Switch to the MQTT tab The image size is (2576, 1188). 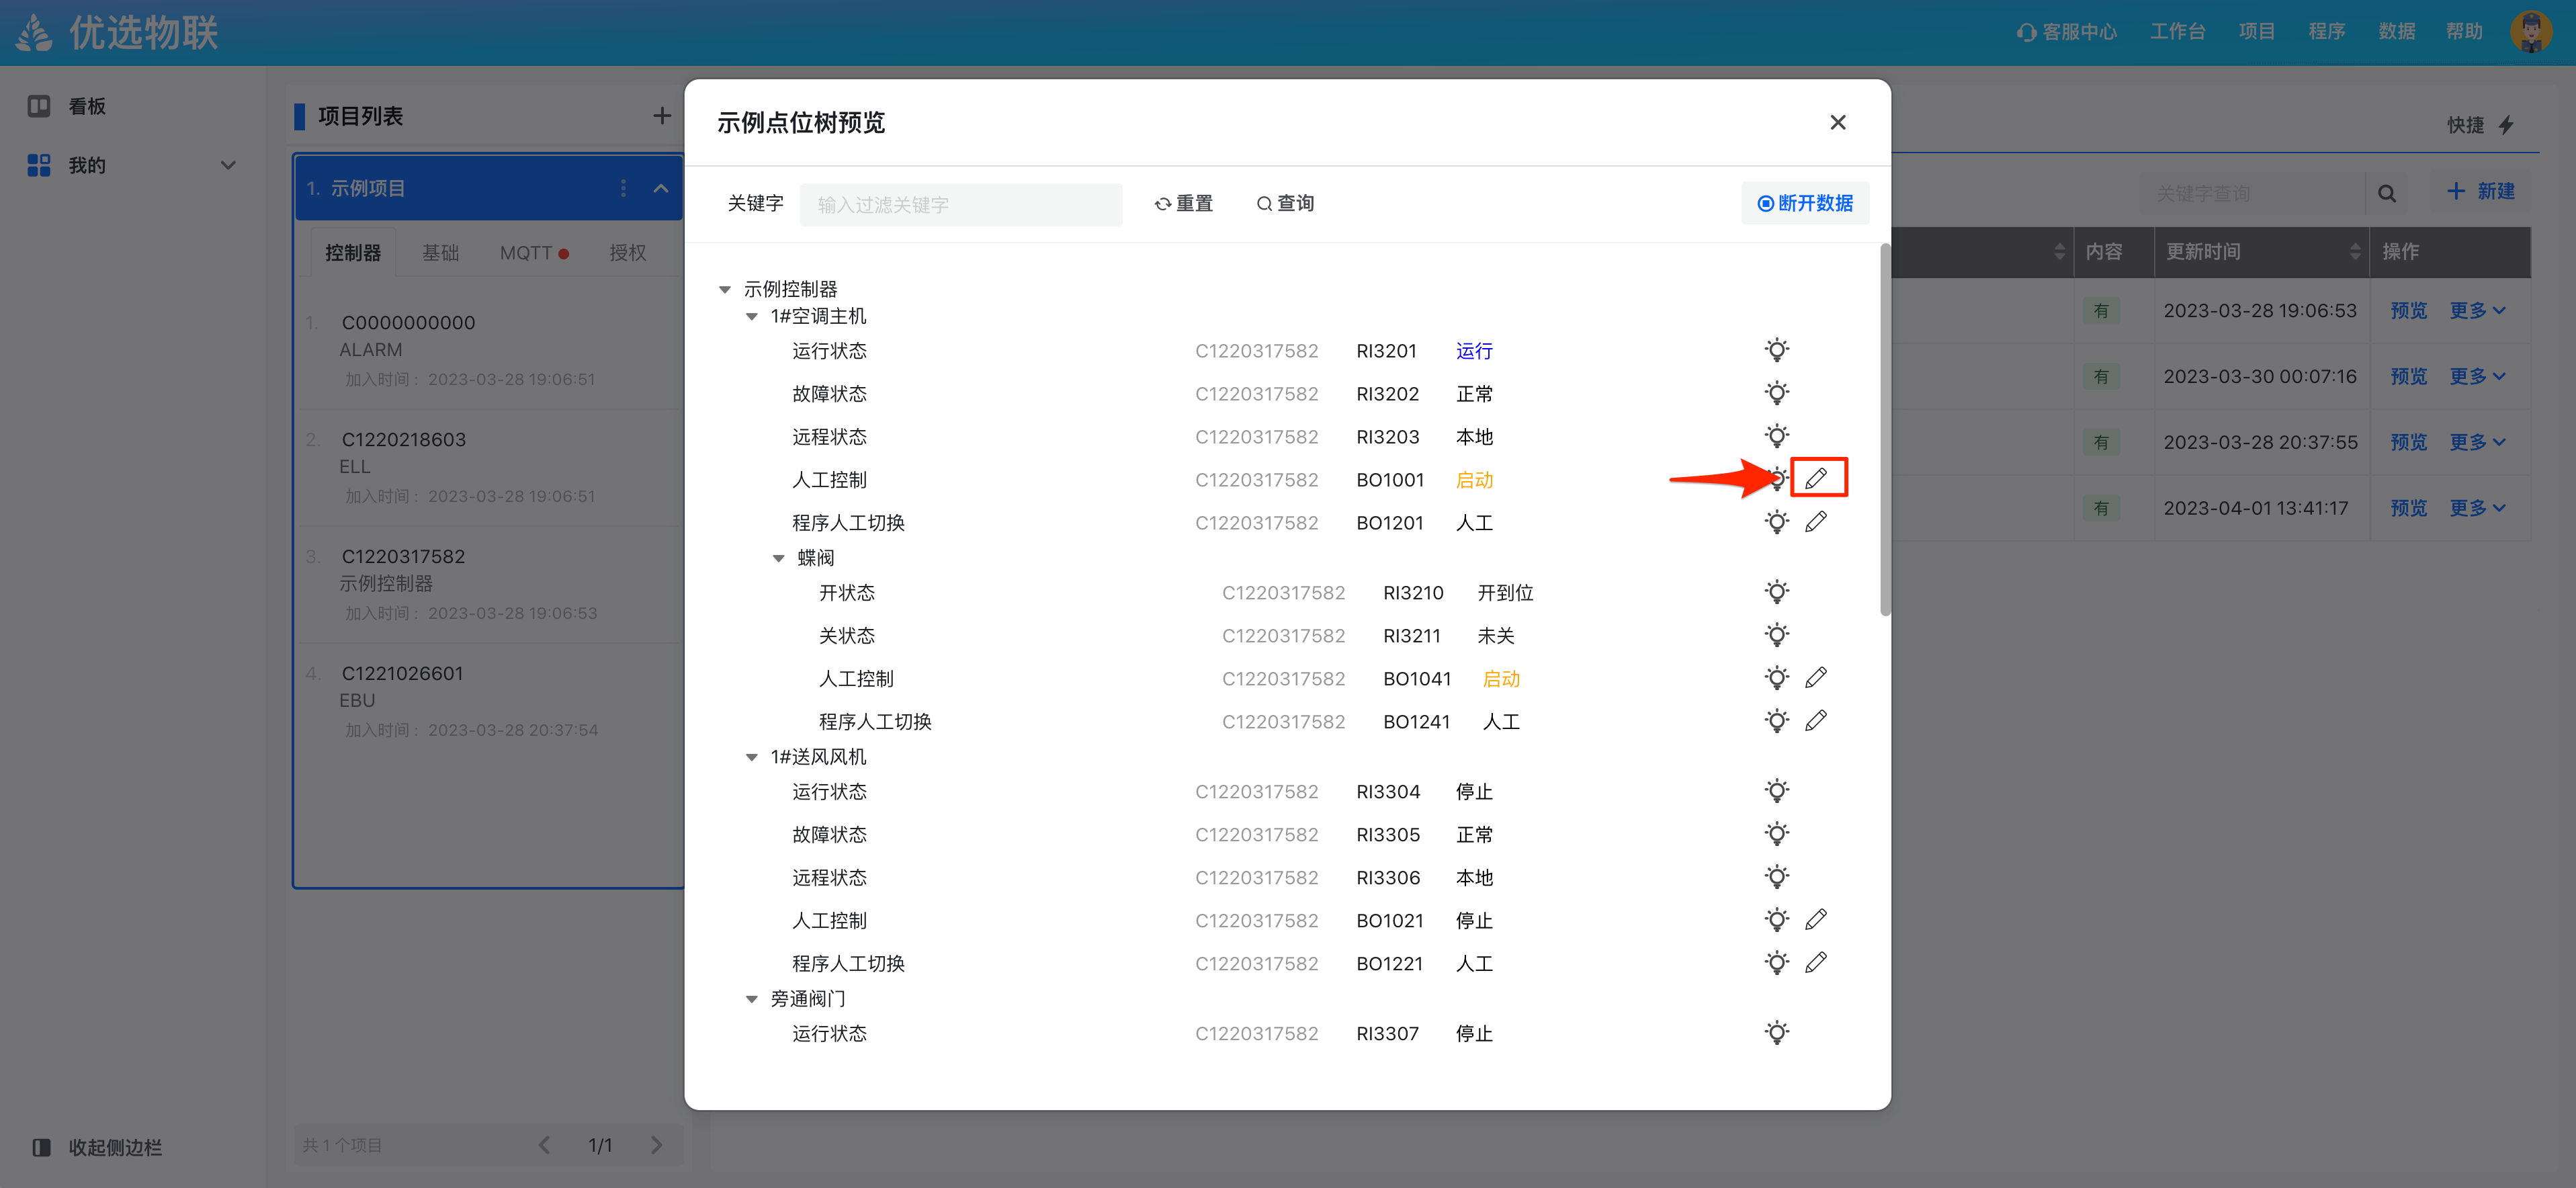click(534, 253)
